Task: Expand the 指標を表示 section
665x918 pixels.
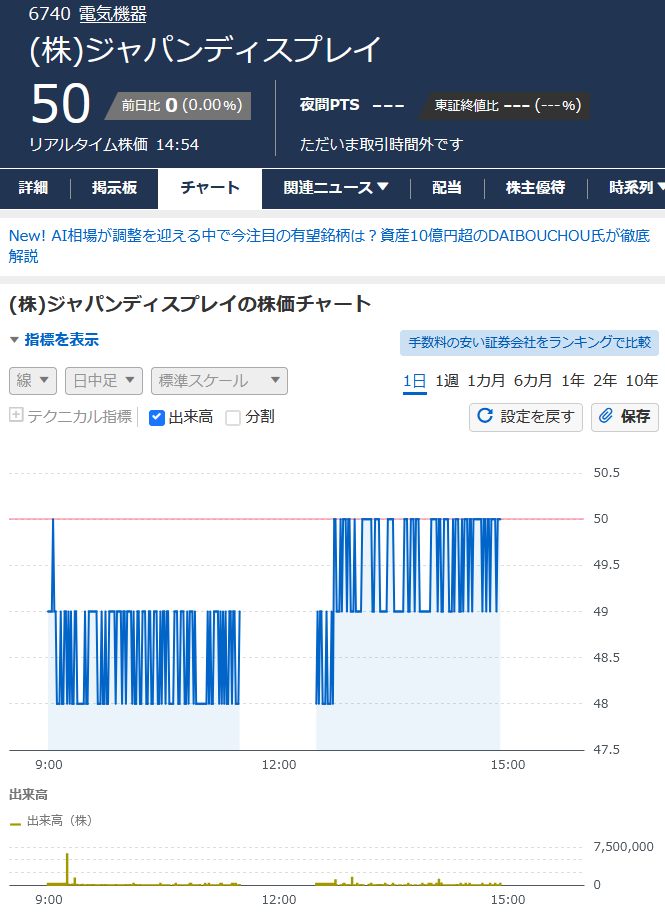Action: coord(54,340)
